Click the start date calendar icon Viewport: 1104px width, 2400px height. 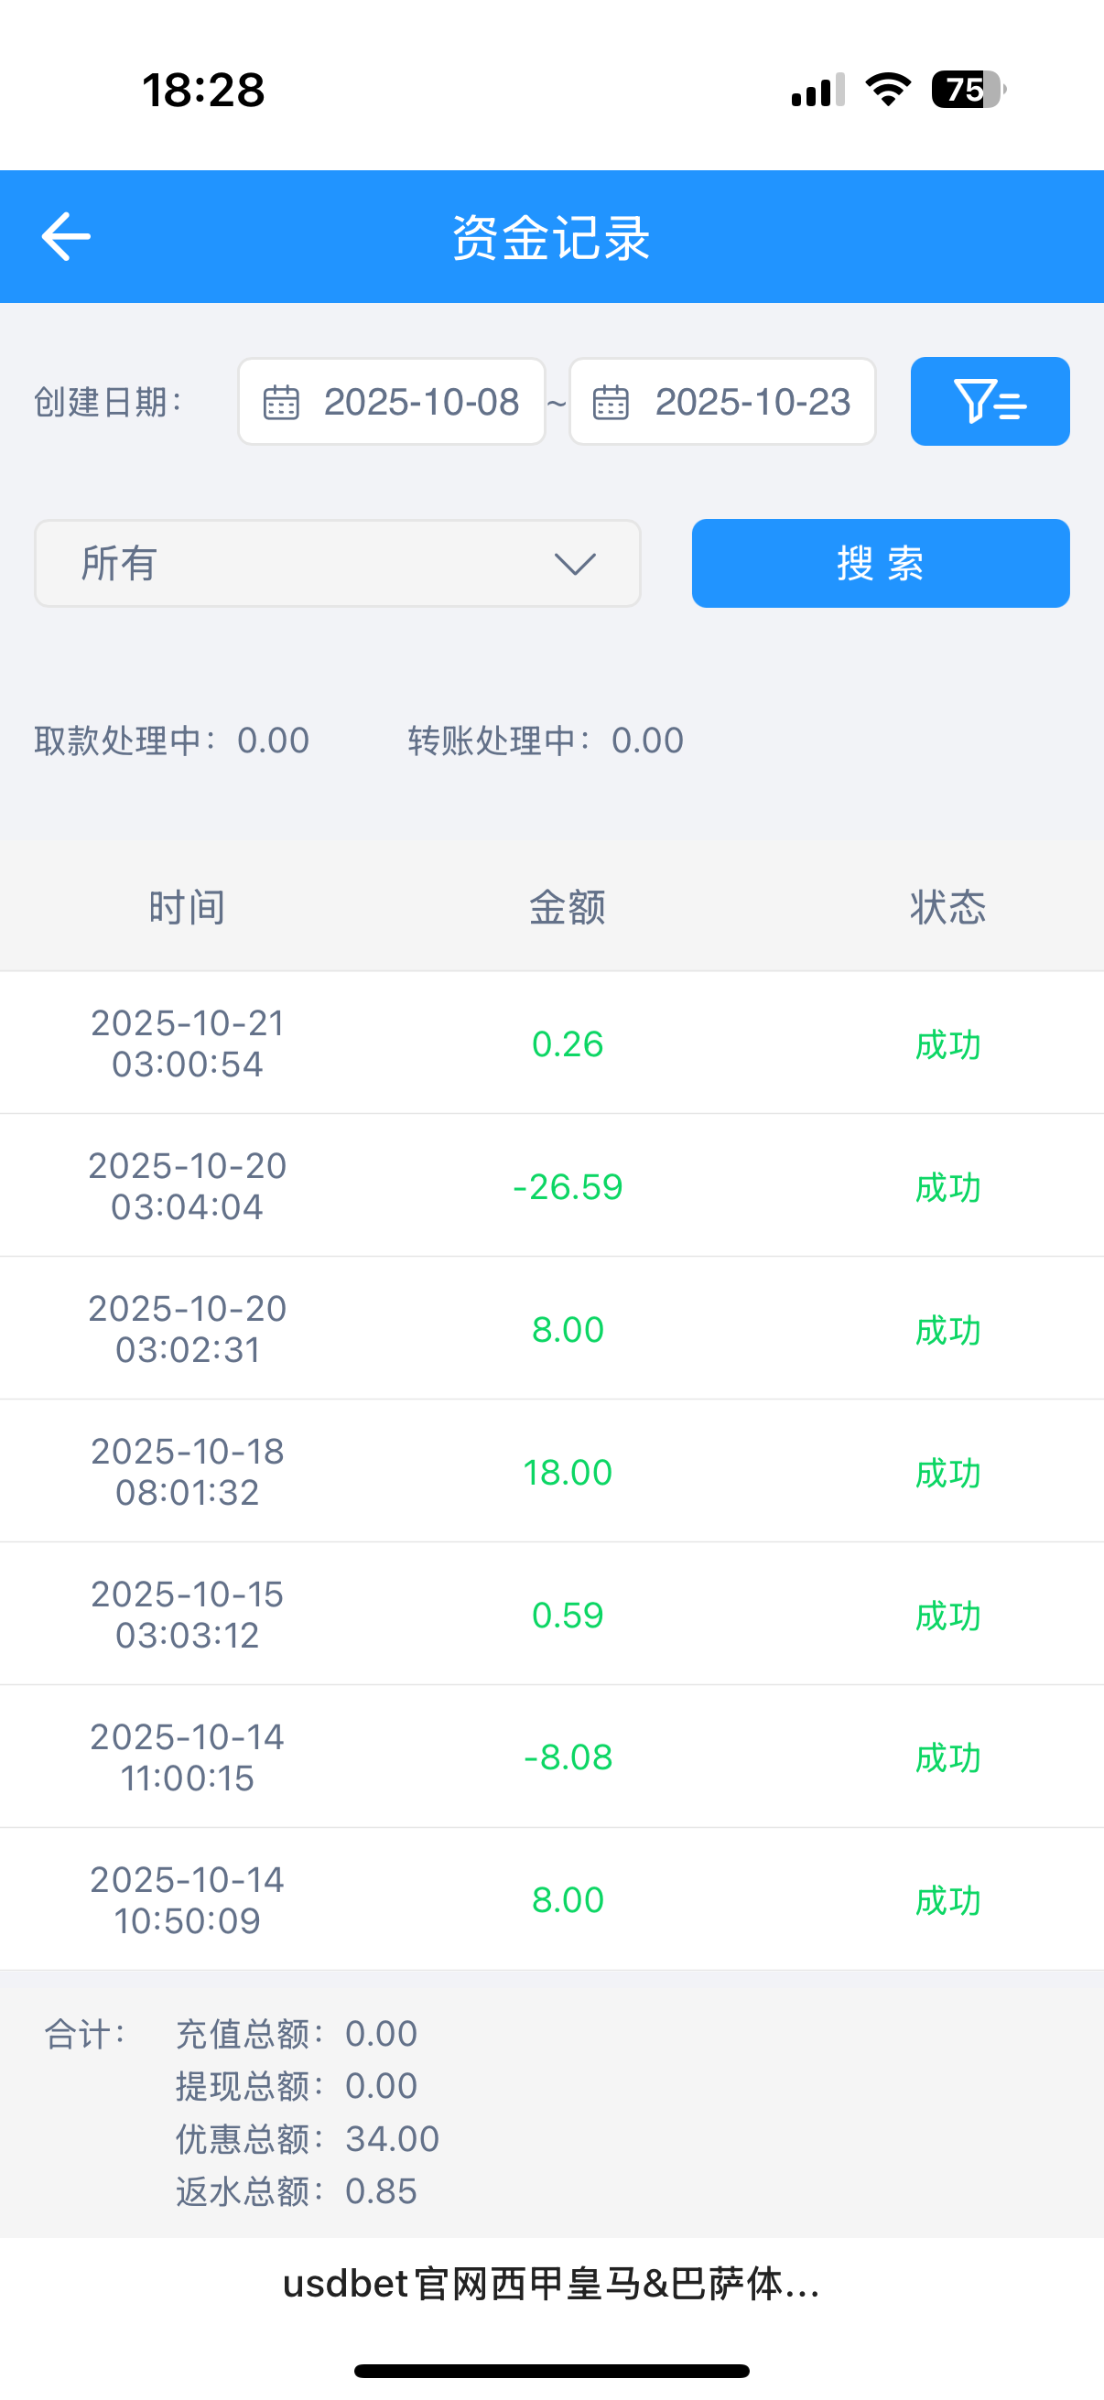281,402
